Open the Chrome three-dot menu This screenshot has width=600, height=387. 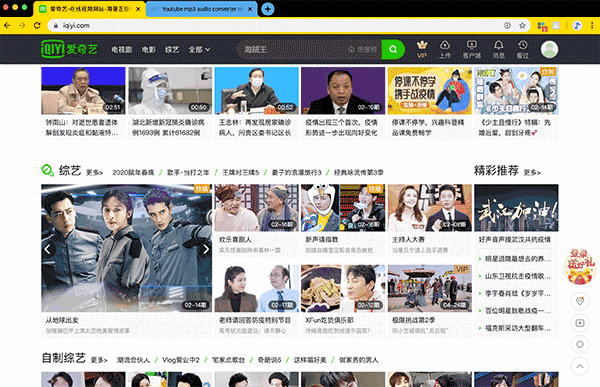(x=592, y=26)
